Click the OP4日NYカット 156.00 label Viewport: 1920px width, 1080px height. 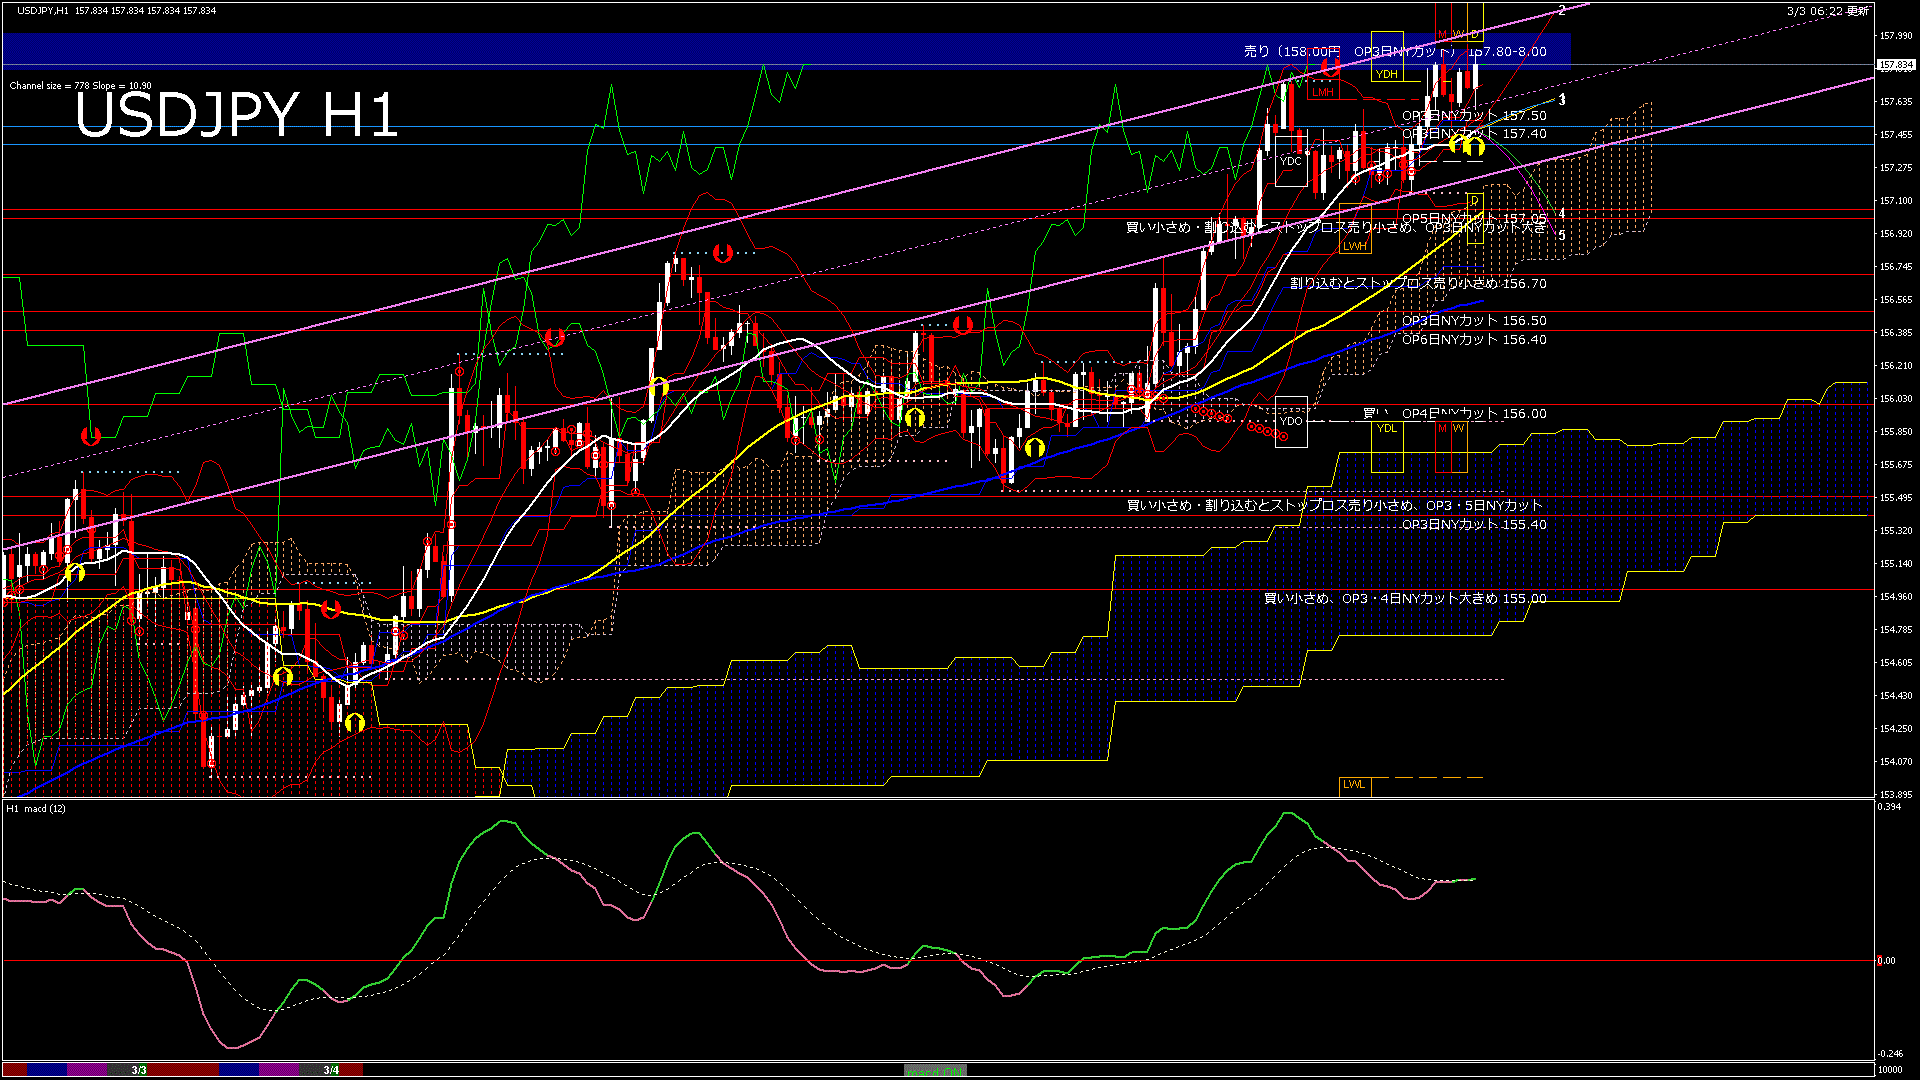(x=1474, y=413)
